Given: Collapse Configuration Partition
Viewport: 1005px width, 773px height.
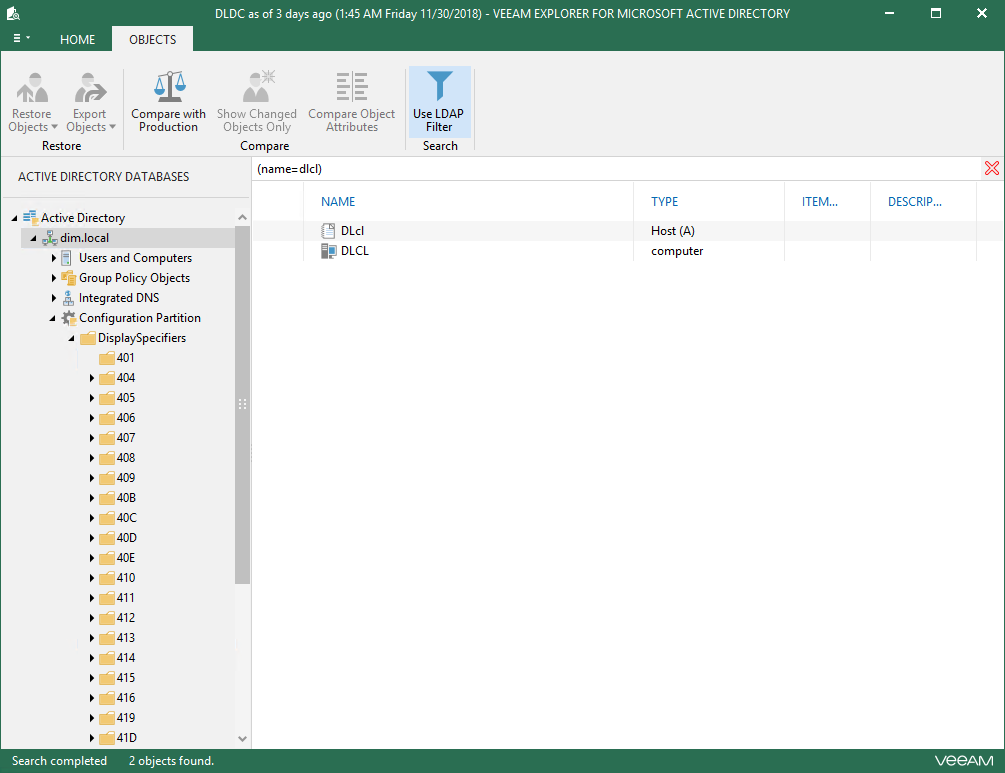Looking at the screenshot, I should tap(53, 319).
